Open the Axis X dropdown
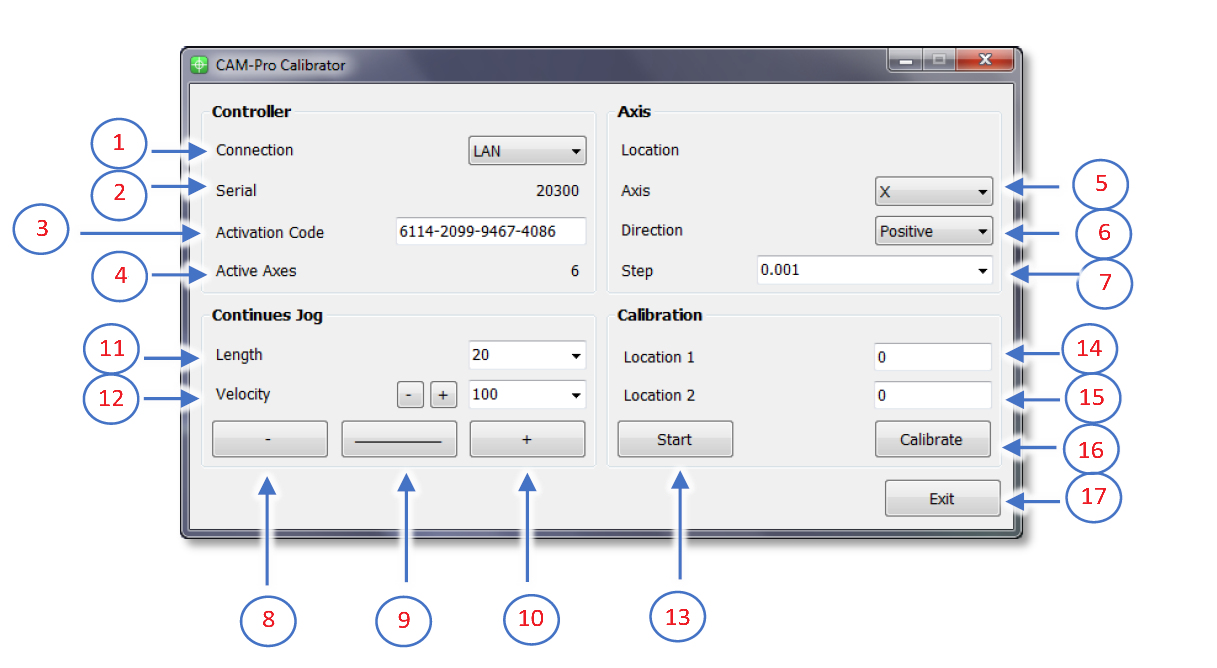Viewport: 1217px width, 668px height. tap(934, 191)
